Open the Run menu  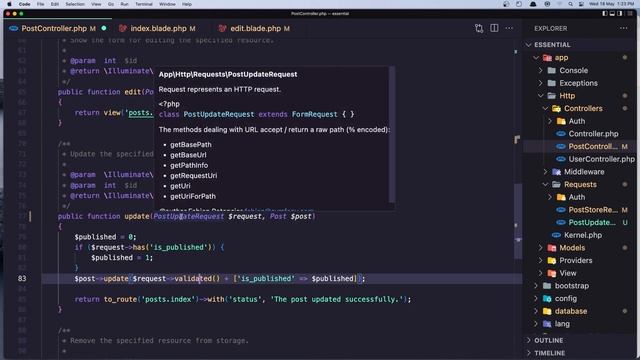tap(124, 4)
